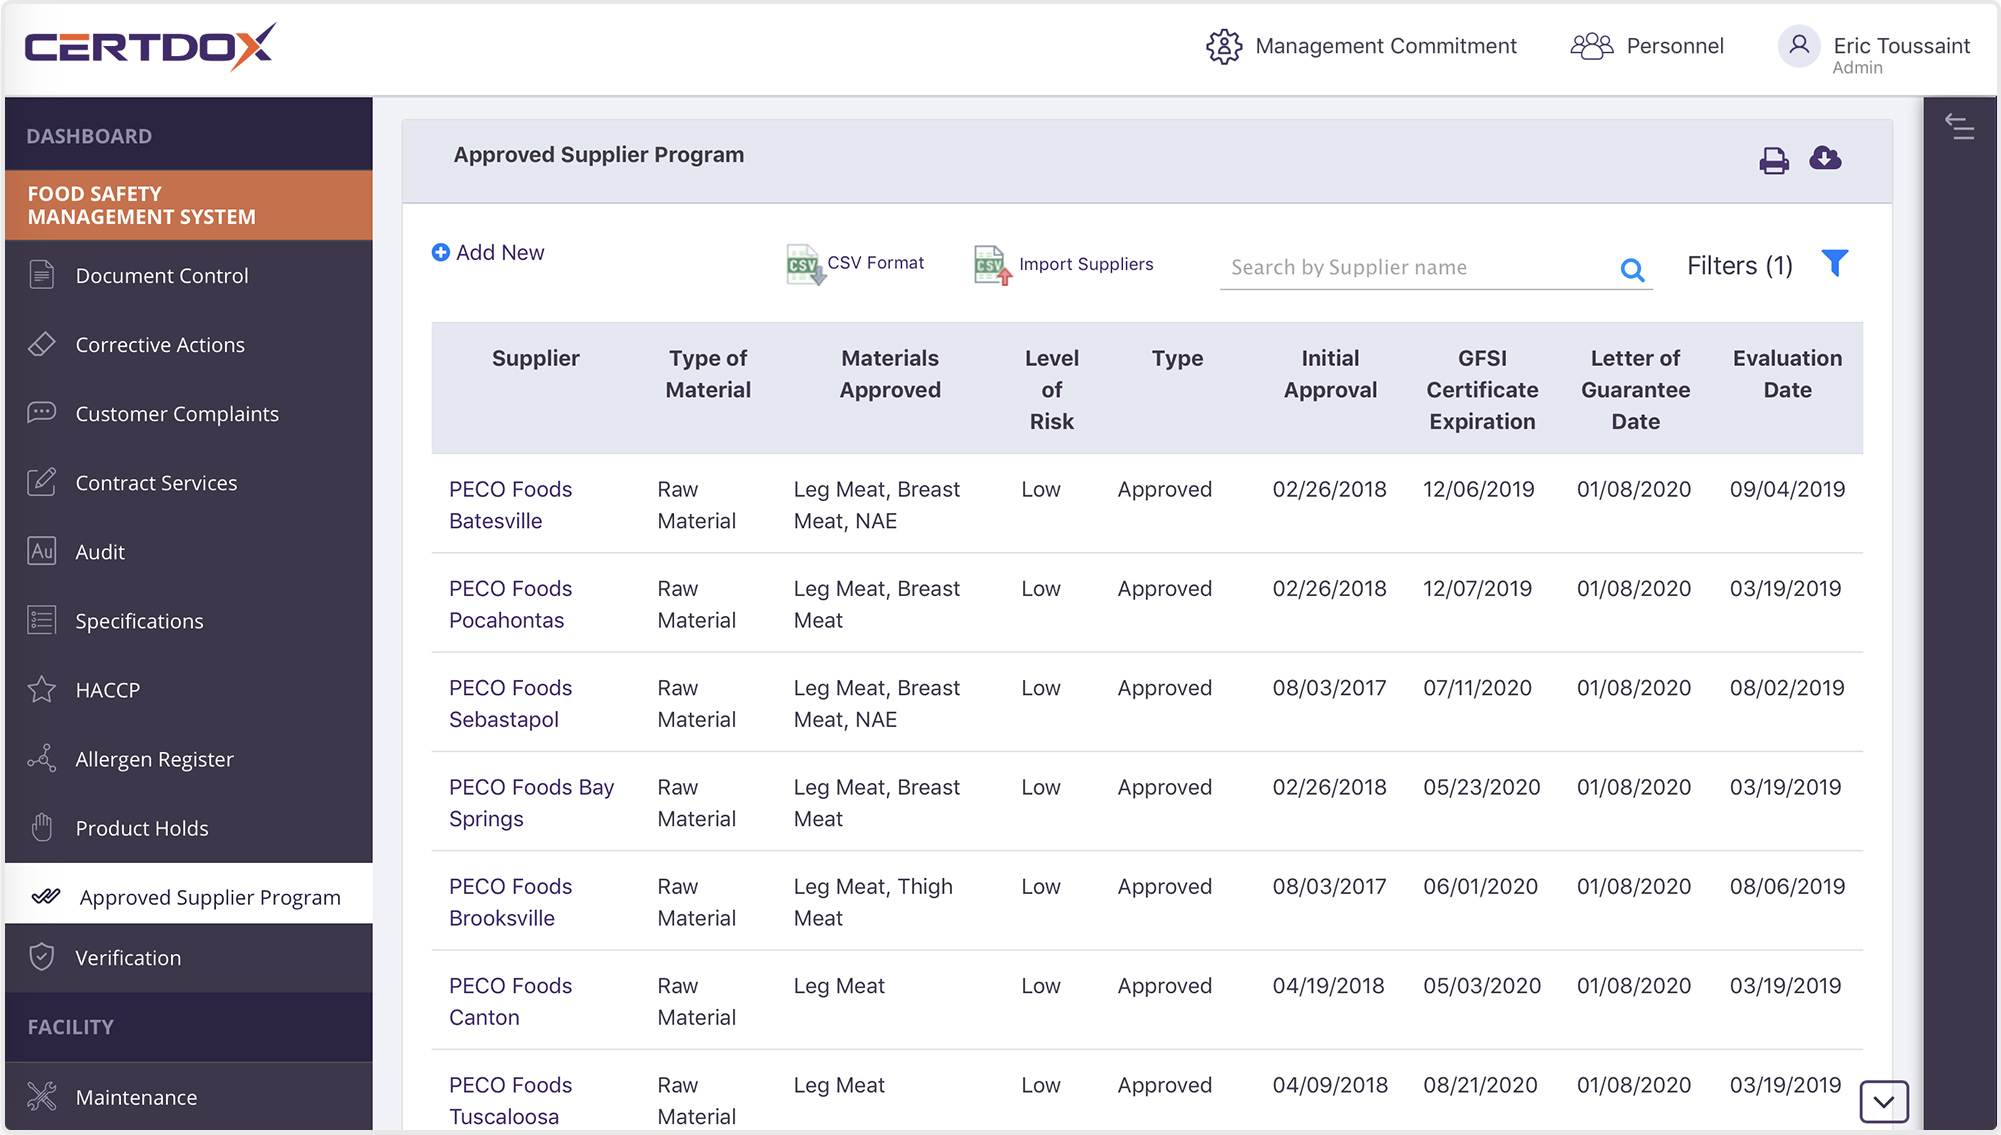This screenshot has height=1135, width=2001.
Task: Click the Initial Approval column header
Action: (1330, 373)
